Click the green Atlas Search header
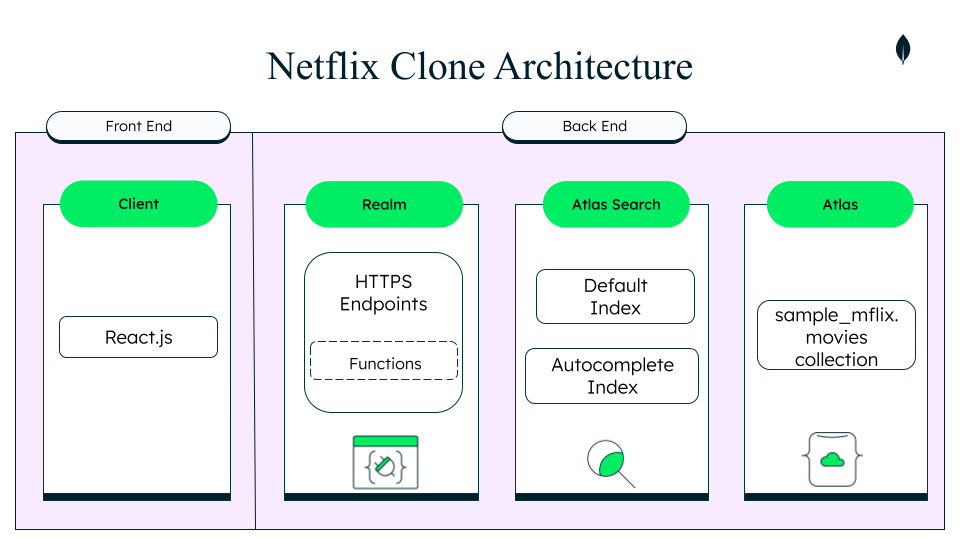The image size is (960, 540). click(x=616, y=204)
